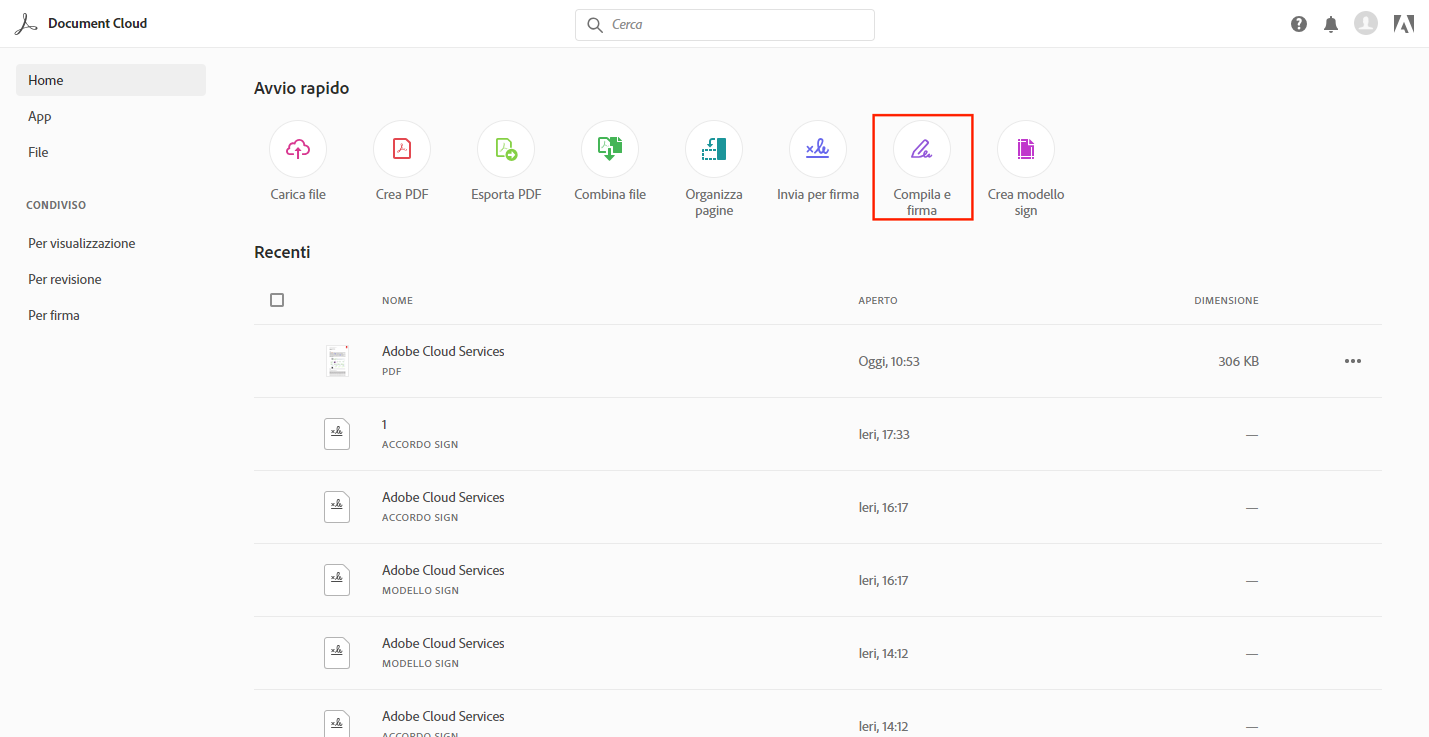Click the Adobe Cloud Services PDF file name
Image resolution: width=1429 pixels, height=737 pixels.
pyautogui.click(x=443, y=352)
